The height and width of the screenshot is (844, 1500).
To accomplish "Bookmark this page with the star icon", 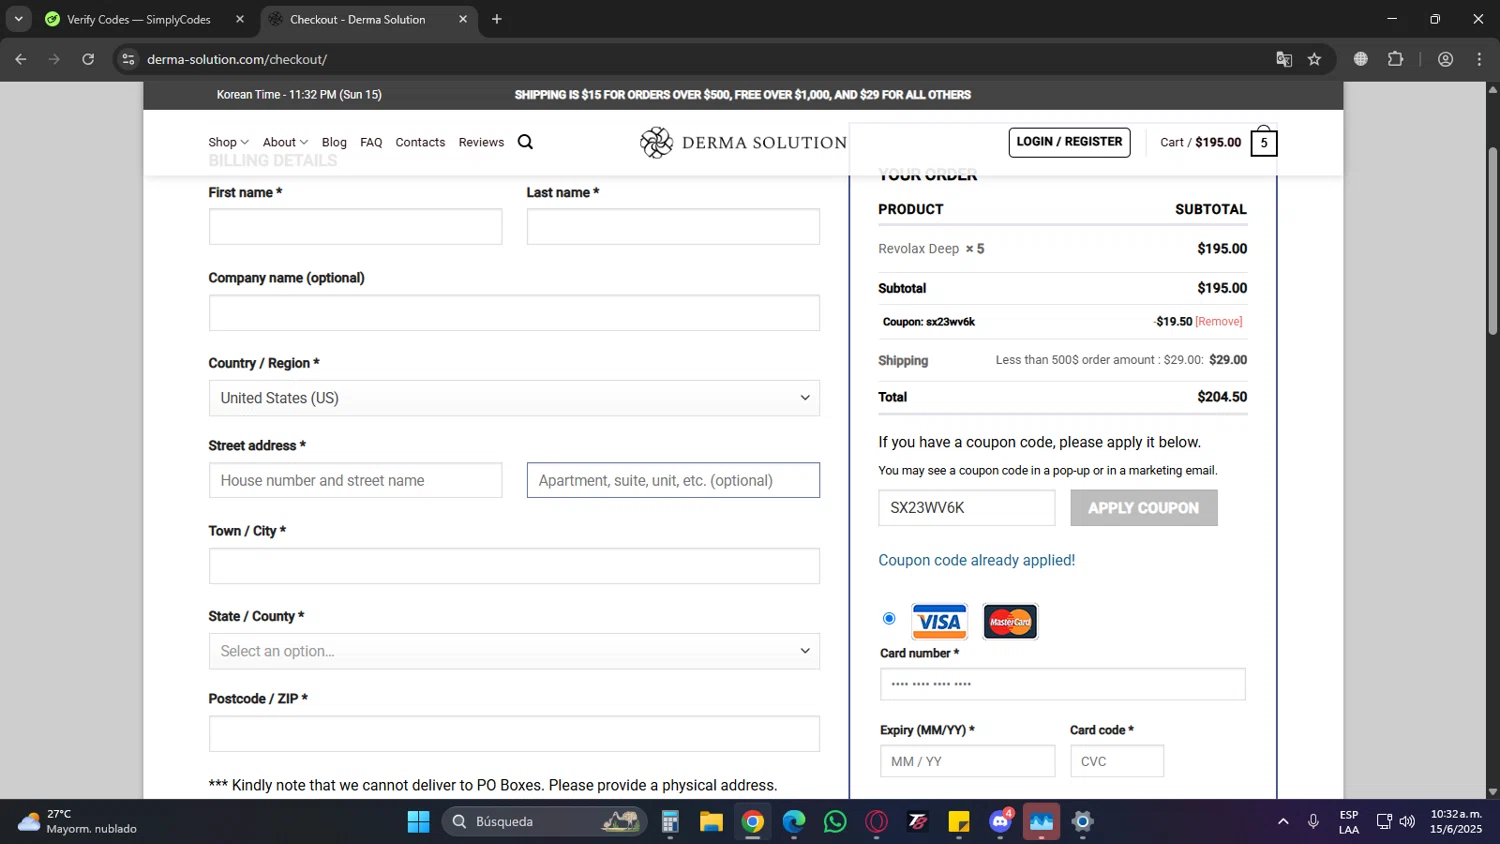I will [1314, 59].
